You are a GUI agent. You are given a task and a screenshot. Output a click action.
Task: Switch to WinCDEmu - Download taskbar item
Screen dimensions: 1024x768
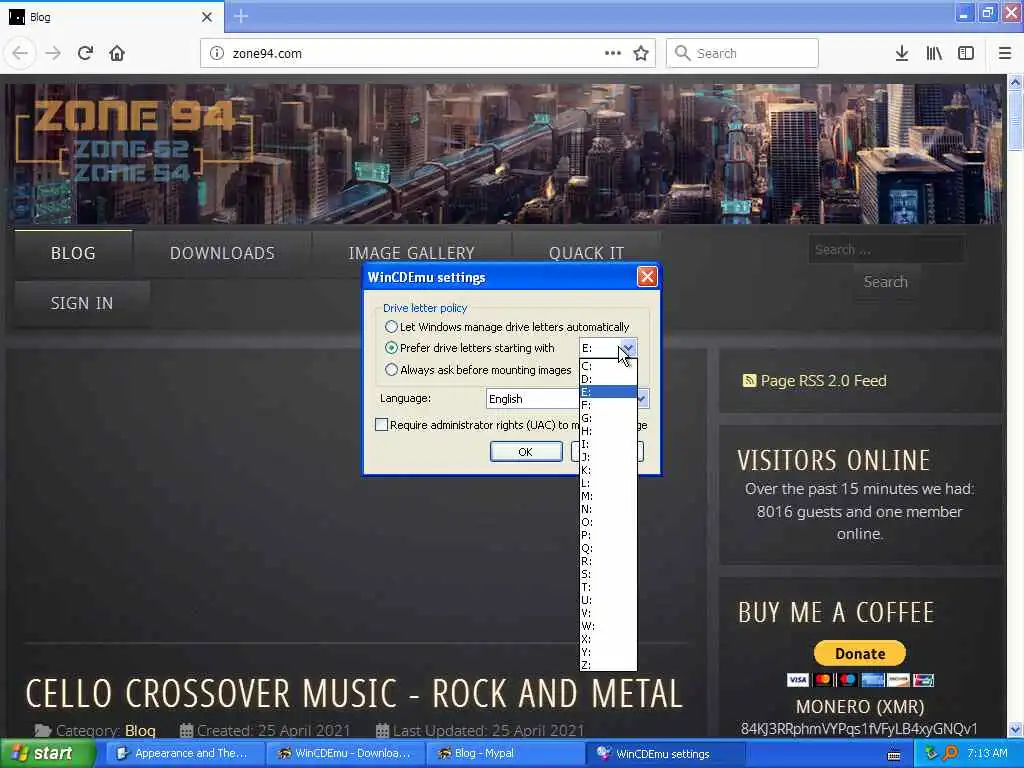click(345, 753)
